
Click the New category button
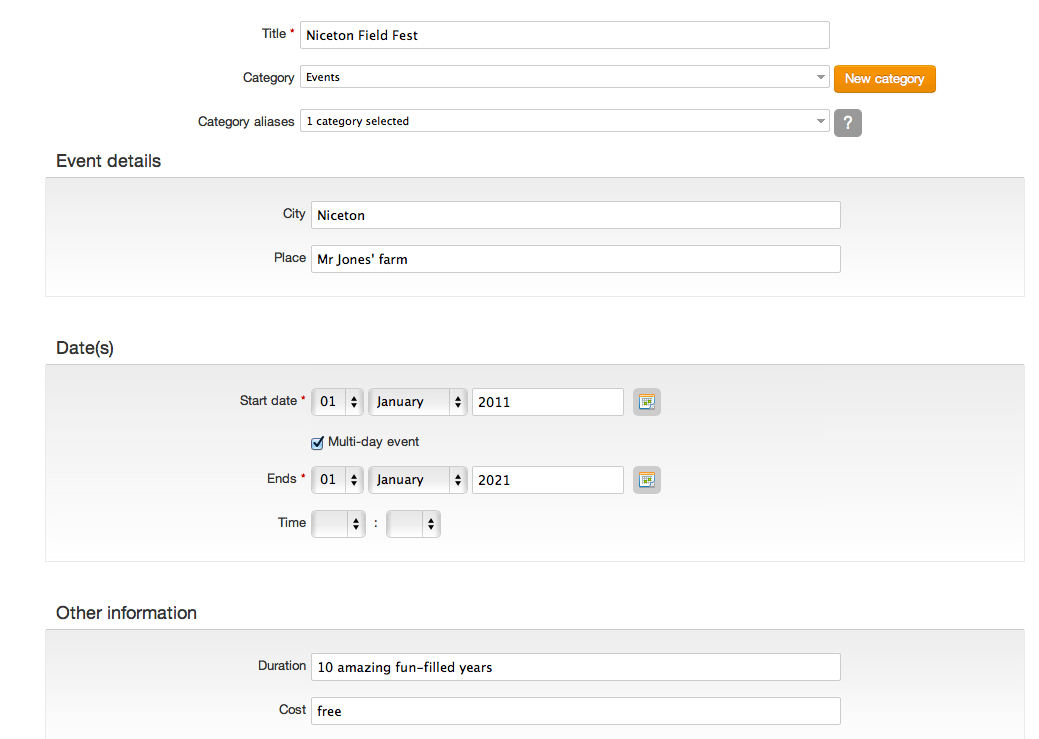point(884,79)
